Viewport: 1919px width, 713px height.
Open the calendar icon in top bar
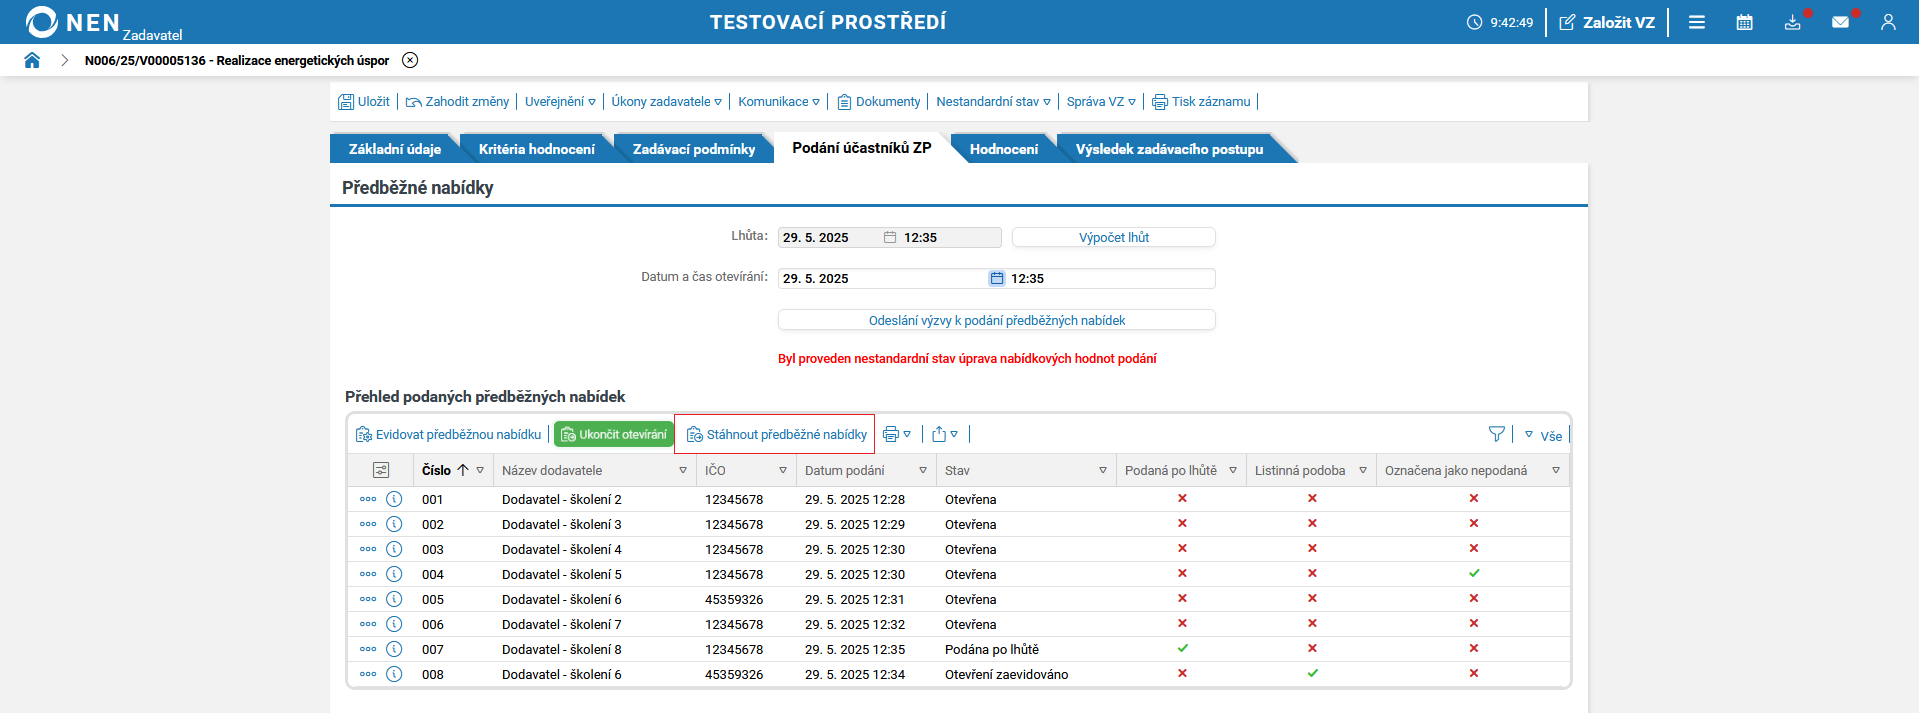click(x=1744, y=22)
